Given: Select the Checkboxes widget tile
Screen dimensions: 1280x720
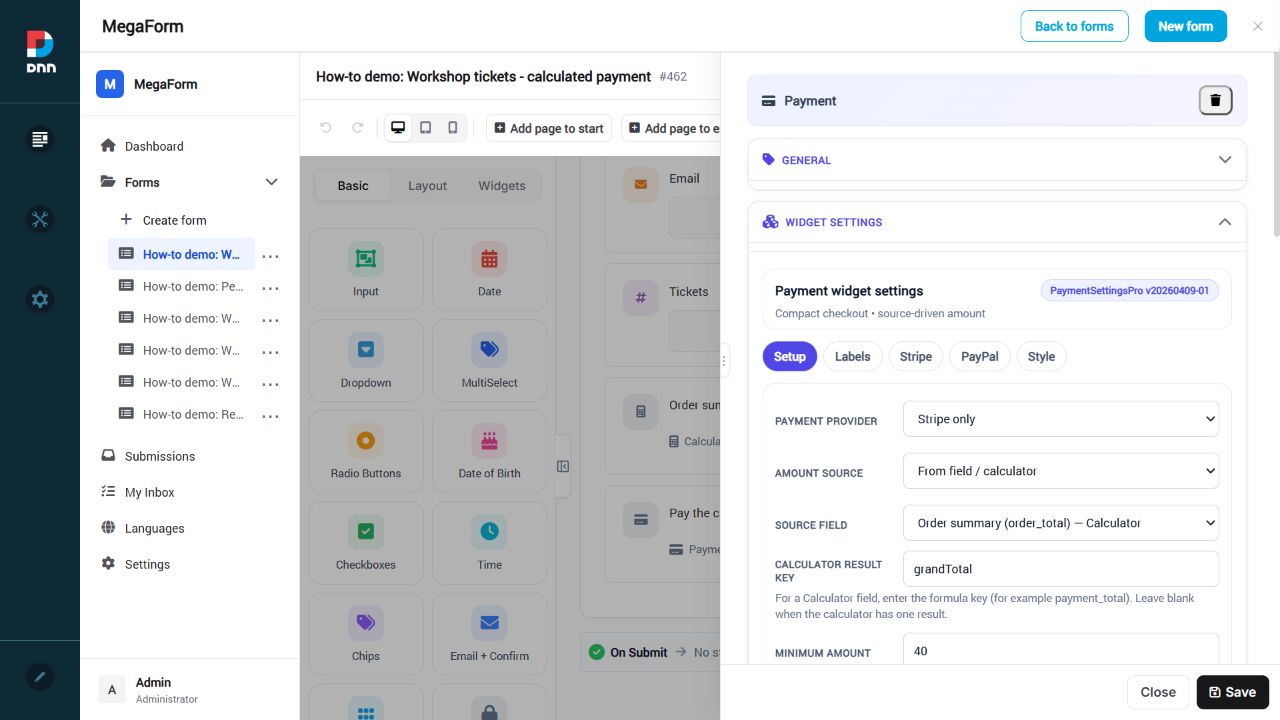Looking at the screenshot, I should tap(366, 542).
